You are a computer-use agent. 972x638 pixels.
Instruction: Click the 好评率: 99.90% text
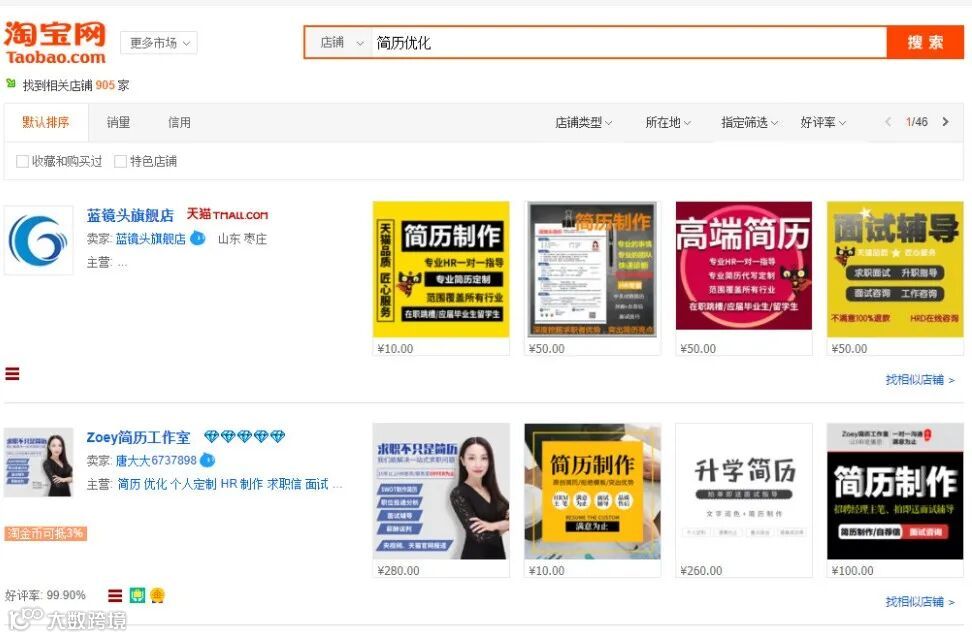45,595
